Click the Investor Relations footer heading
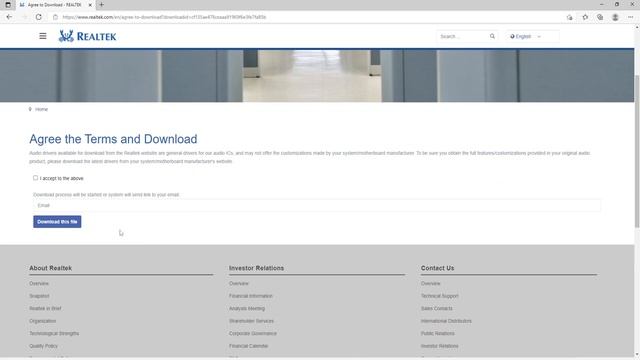640x360 pixels. coord(256,268)
